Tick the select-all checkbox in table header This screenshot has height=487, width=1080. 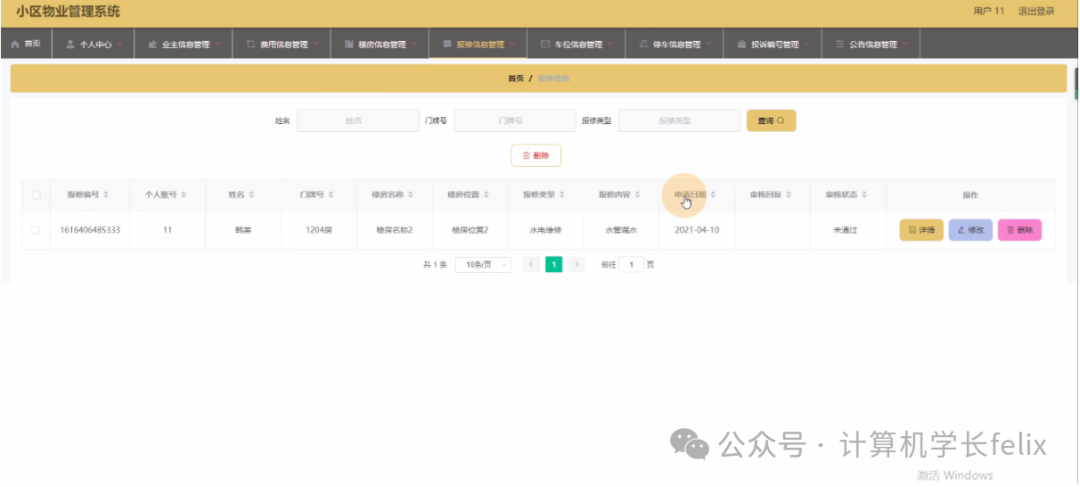36,195
